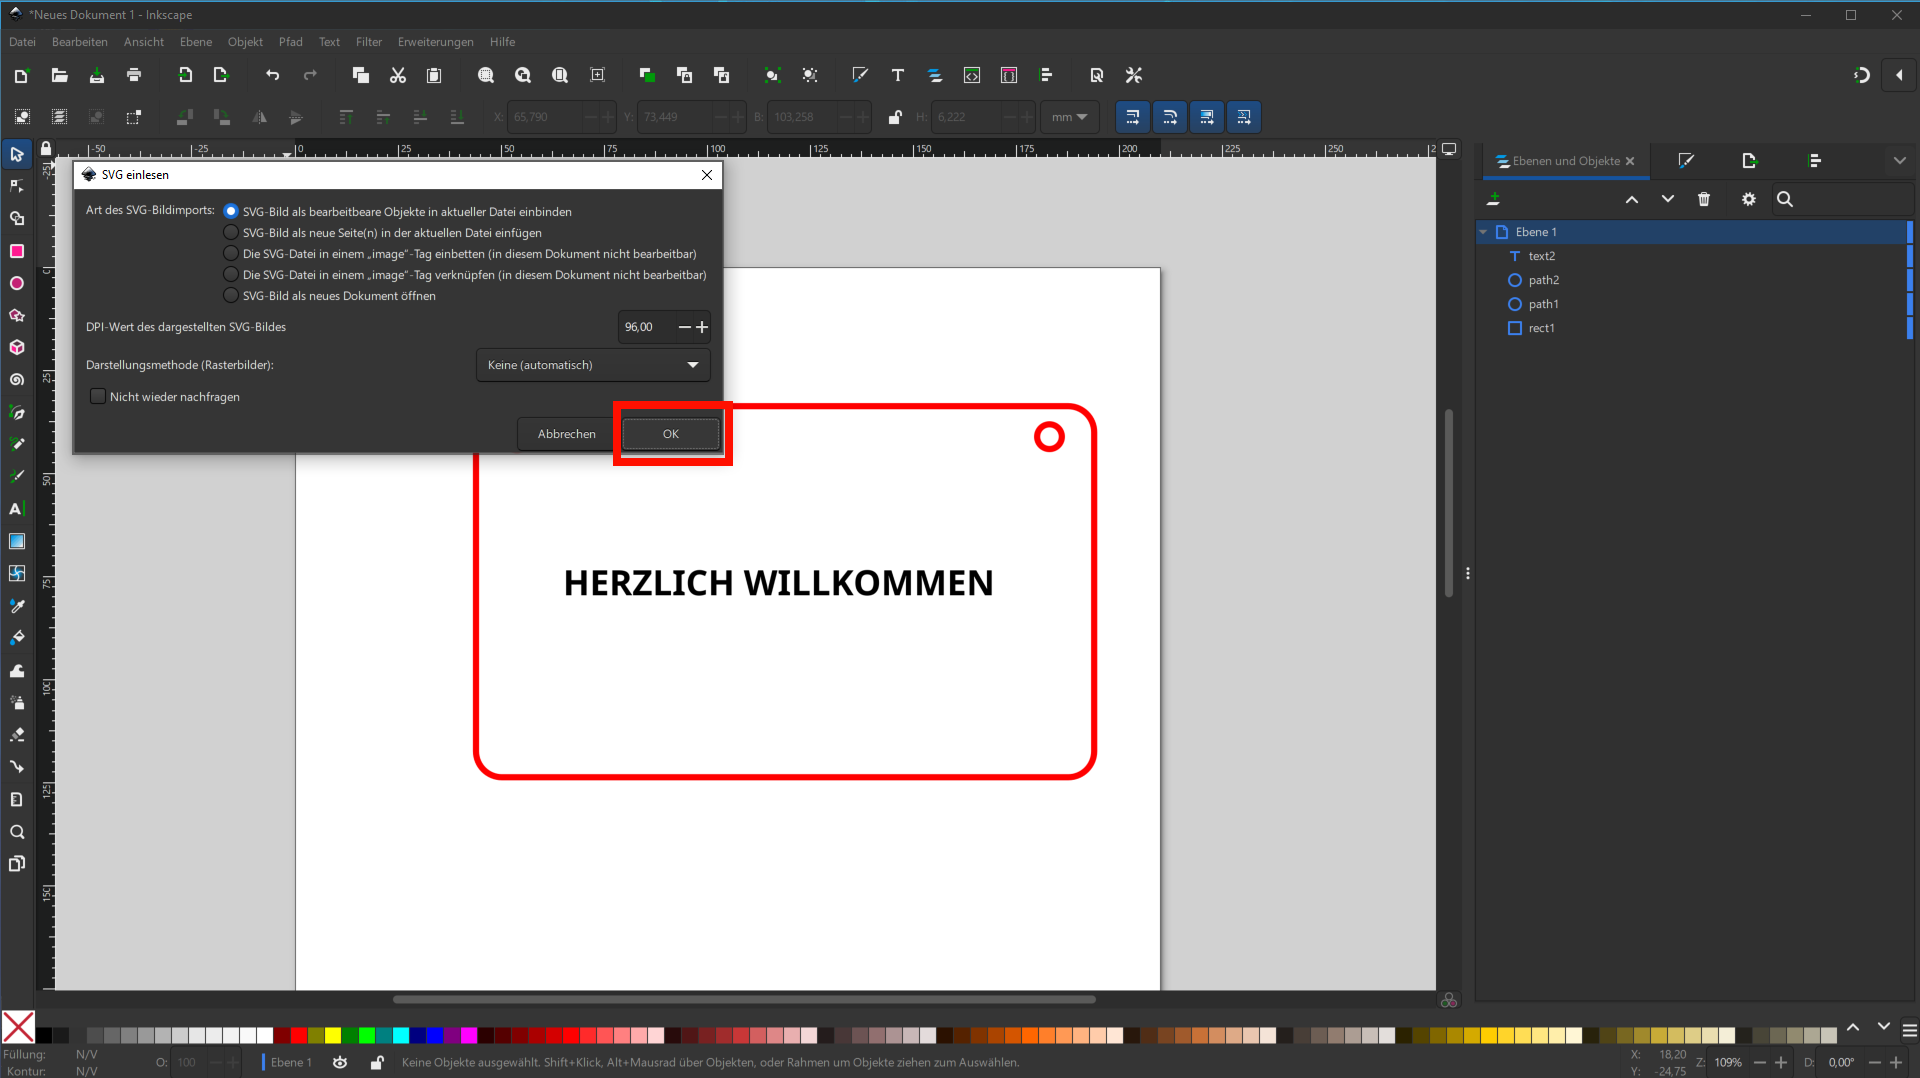
Task: Select the Node editing tool
Action: [x=17, y=186]
